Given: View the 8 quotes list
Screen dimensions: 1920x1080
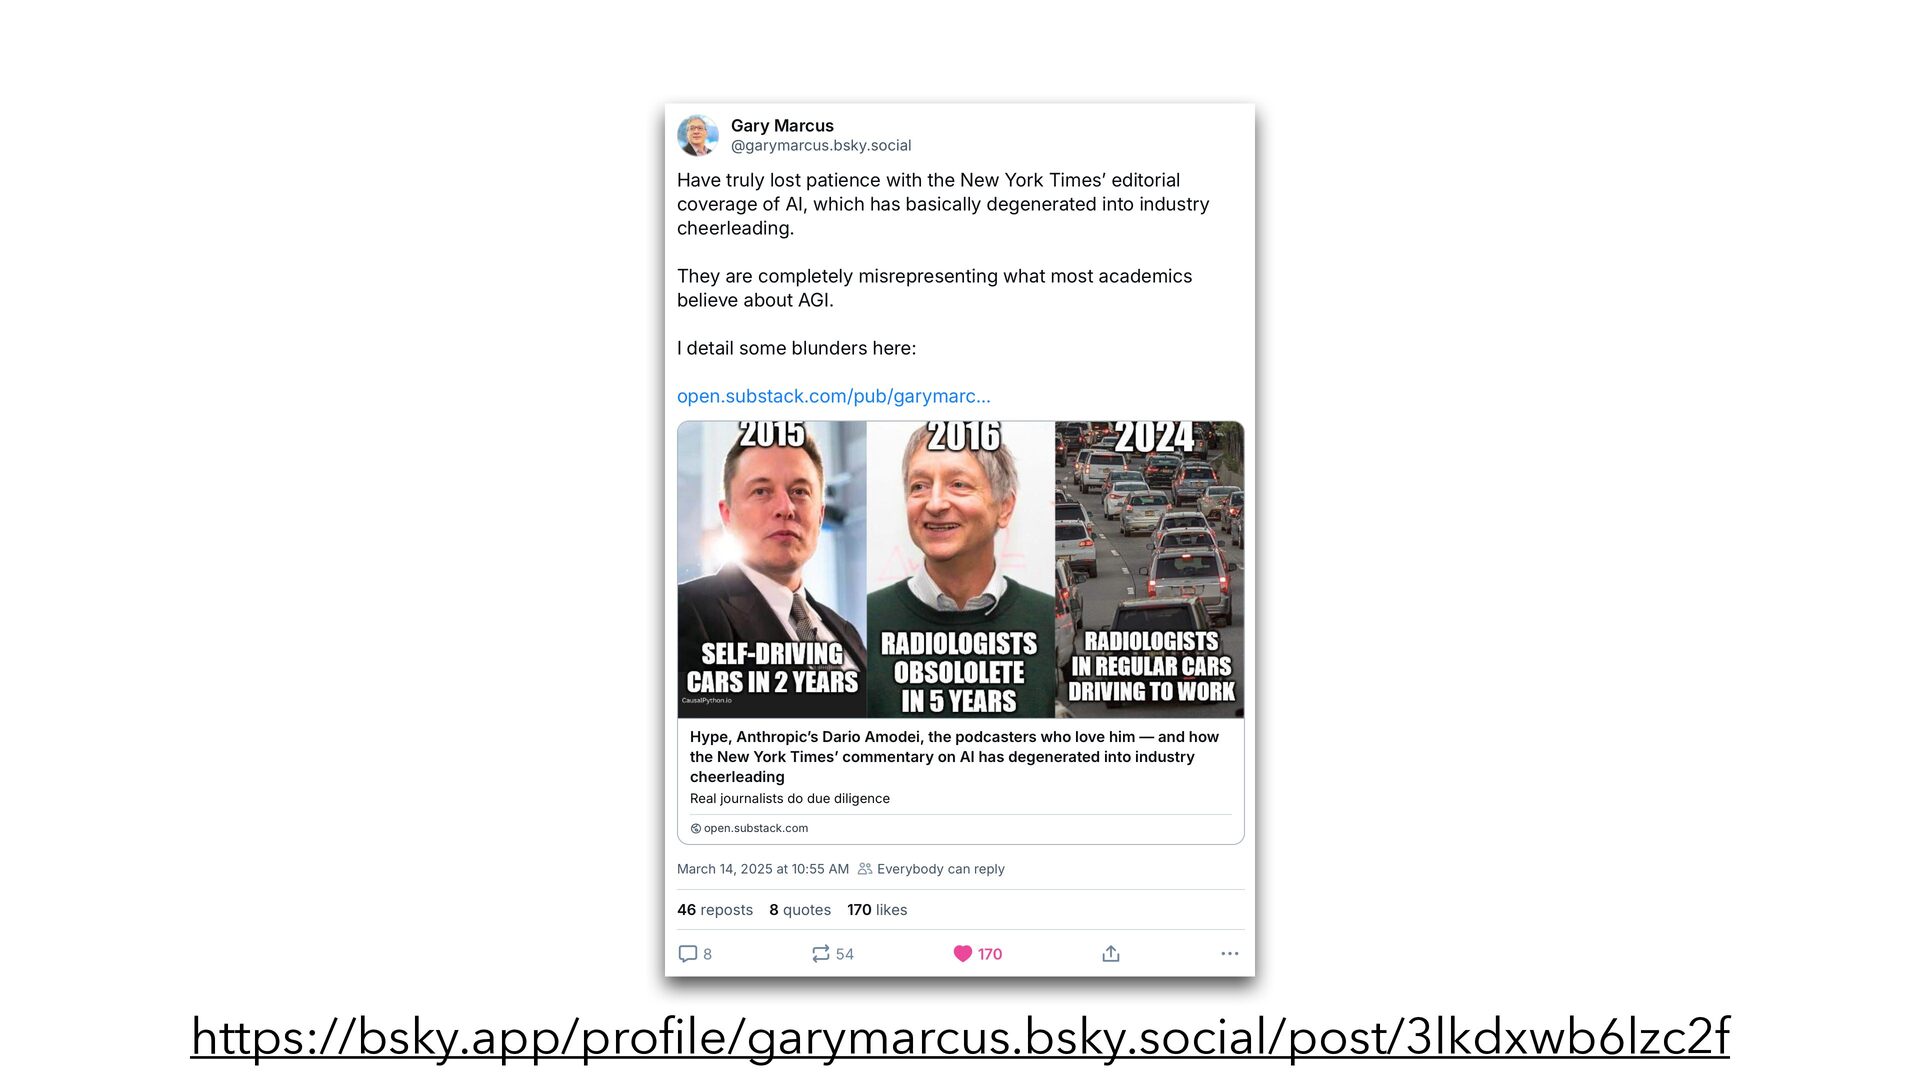Looking at the screenshot, I should (800, 910).
